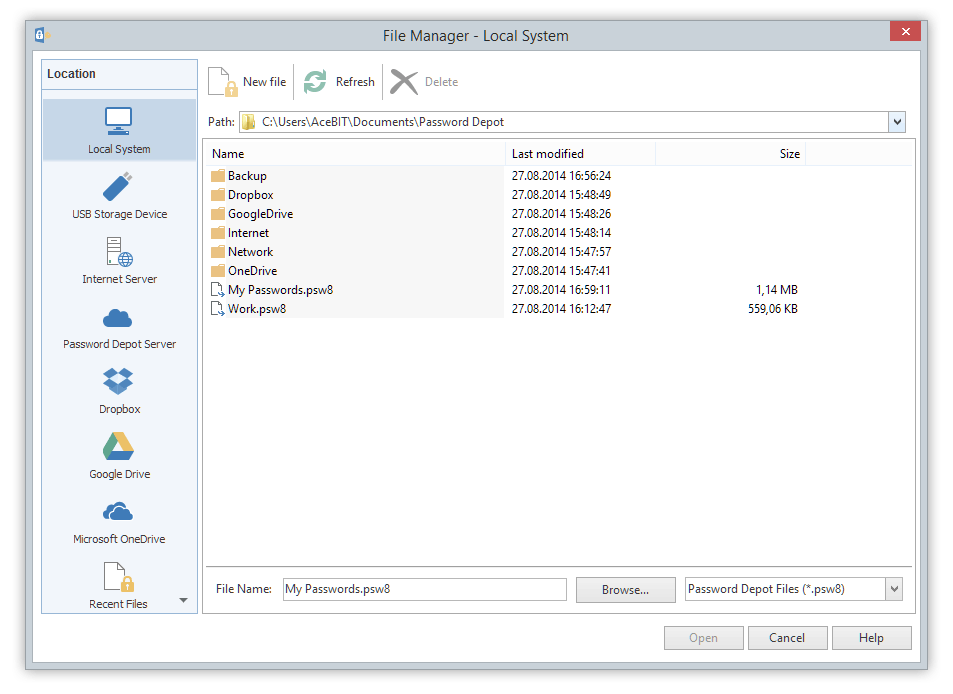
Task: Click the Open button
Action: pyautogui.click(x=703, y=637)
